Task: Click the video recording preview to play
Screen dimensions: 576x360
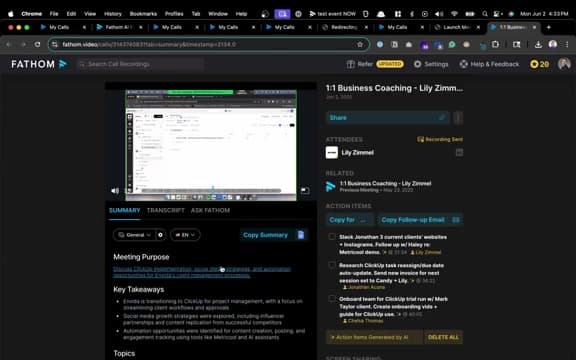Action: (211, 145)
